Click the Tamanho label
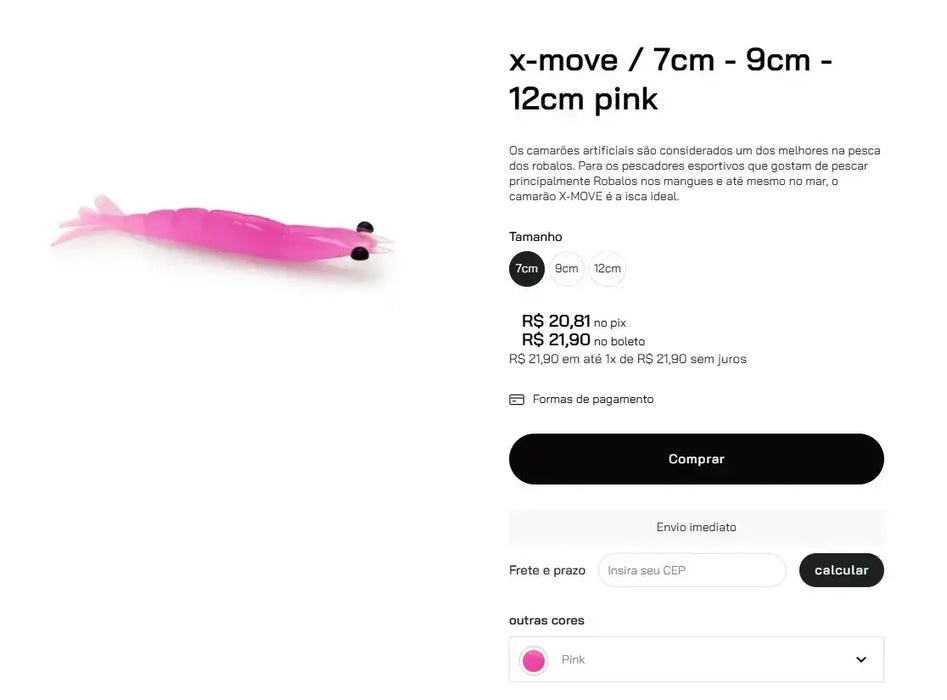This screenshot has height=700, width=947. 536,237
